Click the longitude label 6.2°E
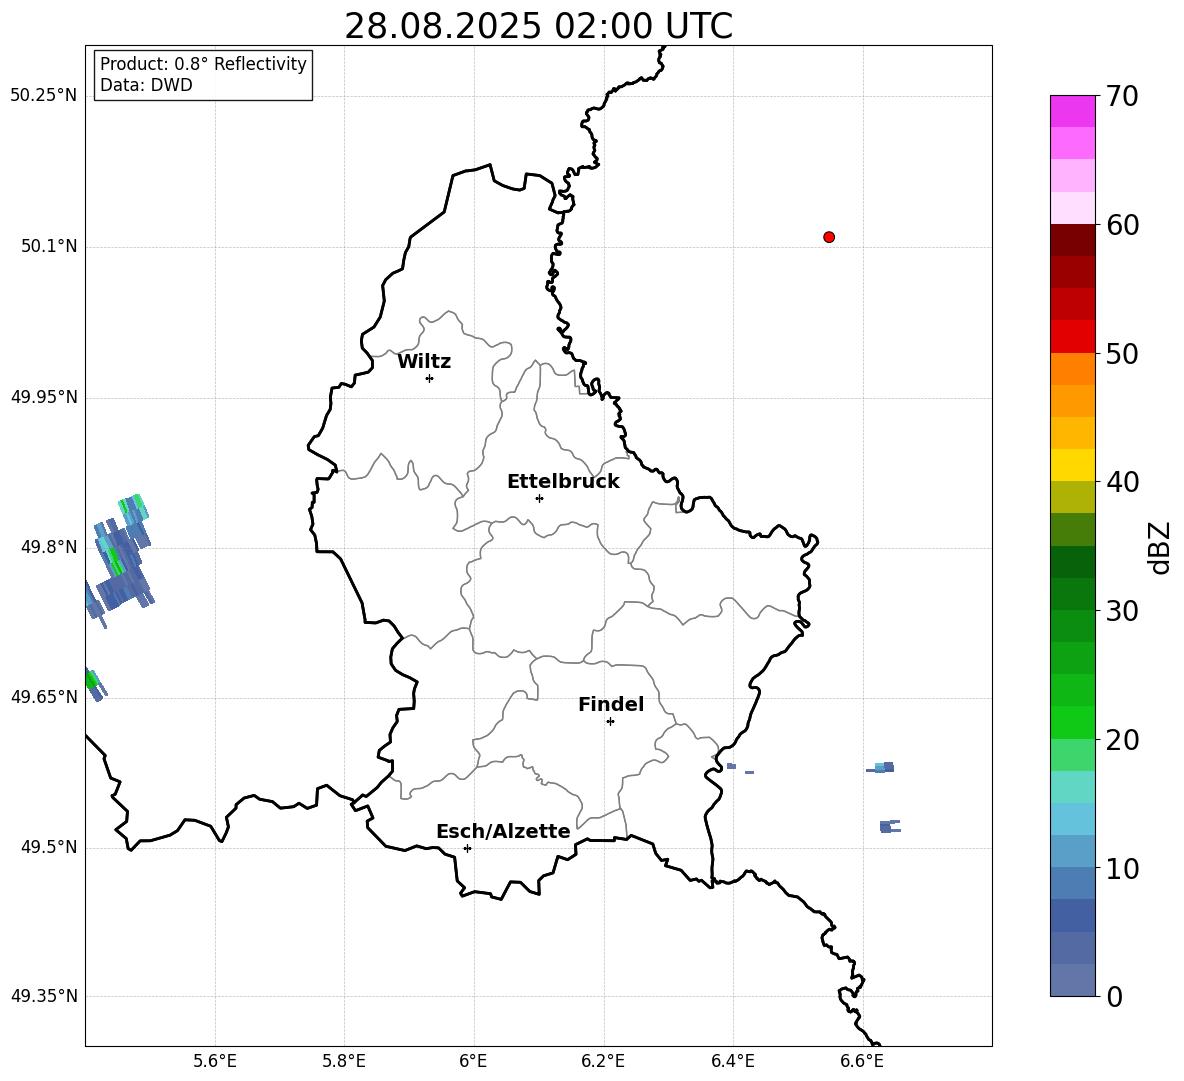1184x1081 pixels. tap(603, 1061)
